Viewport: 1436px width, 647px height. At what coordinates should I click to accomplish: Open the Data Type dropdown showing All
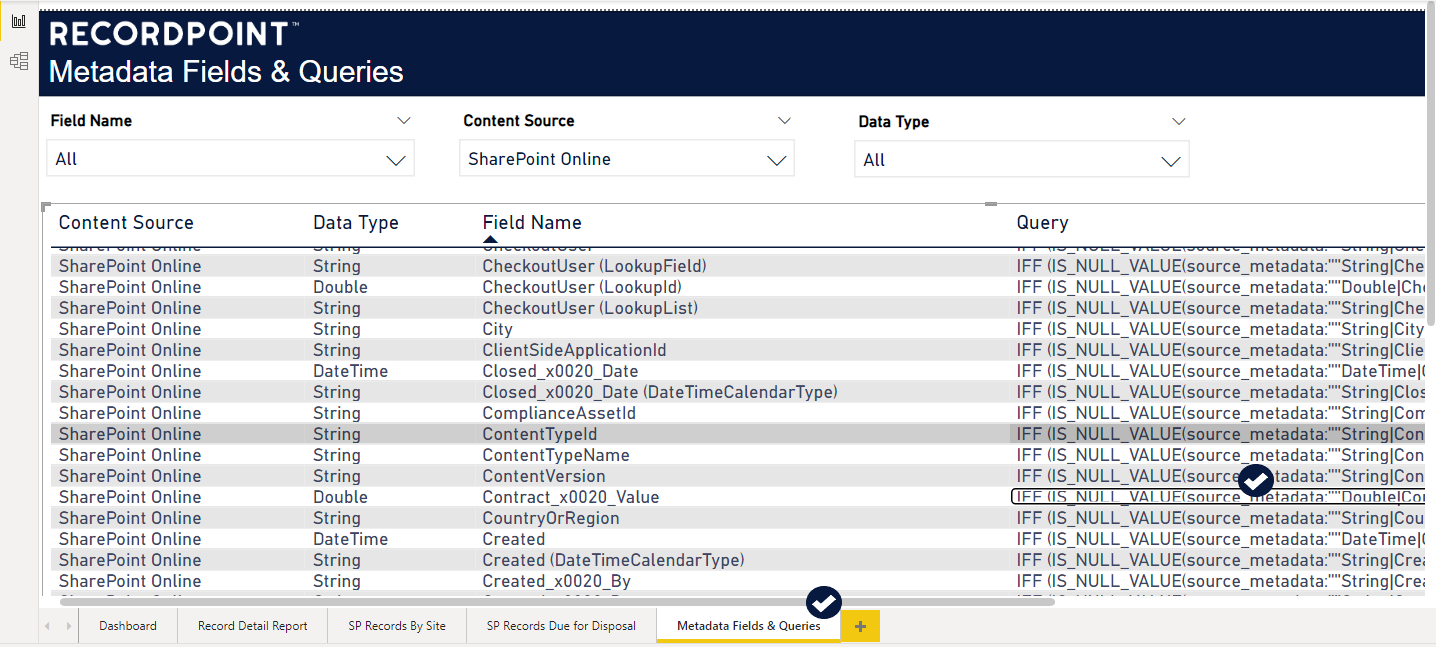(1022, 160)
